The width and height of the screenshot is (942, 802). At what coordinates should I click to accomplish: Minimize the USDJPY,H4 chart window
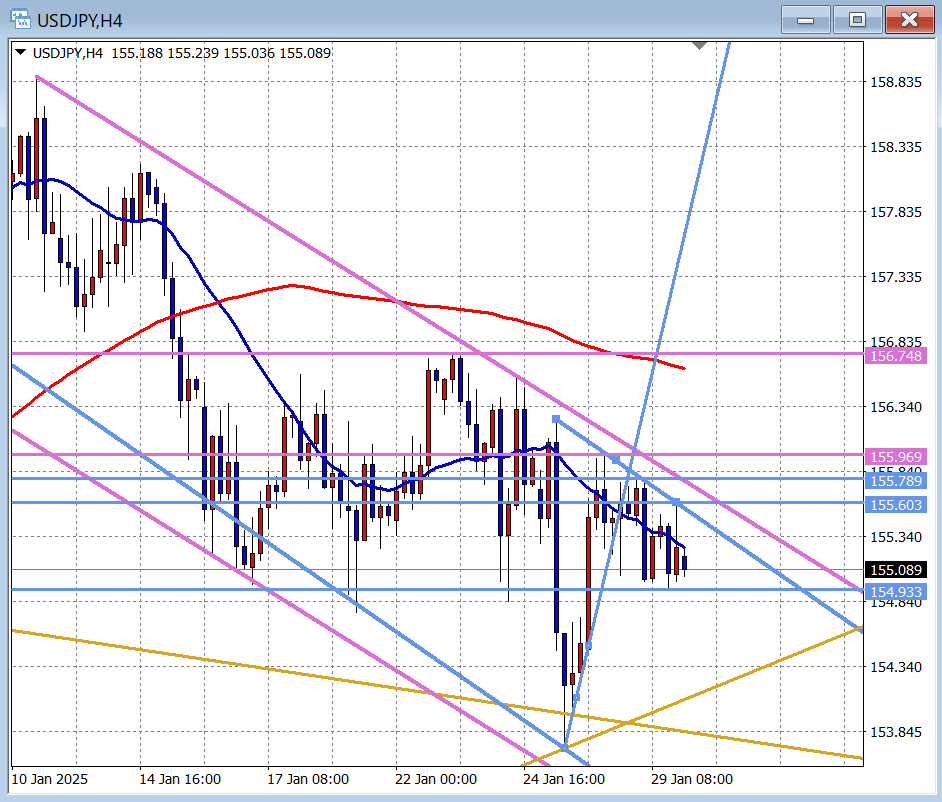point(805,19)
